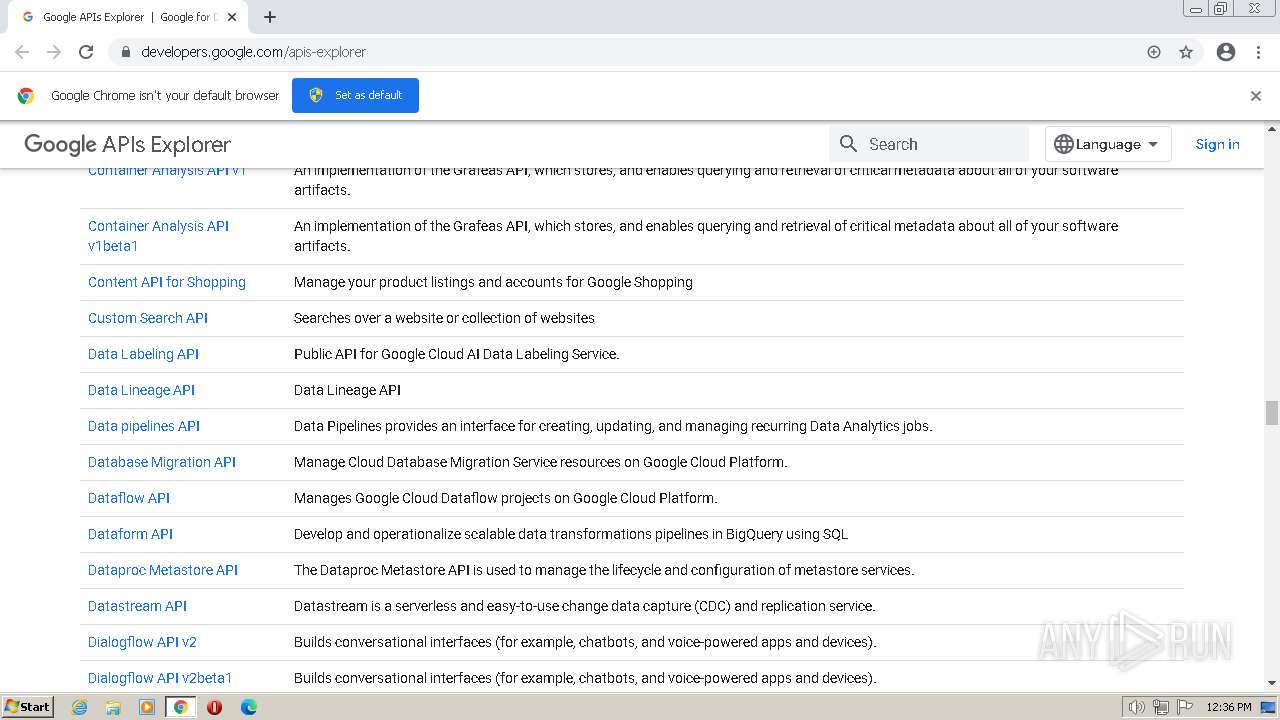Launch Internet Explorer from taskbar
1280x720 pixels.
click(x=80, y=707)
